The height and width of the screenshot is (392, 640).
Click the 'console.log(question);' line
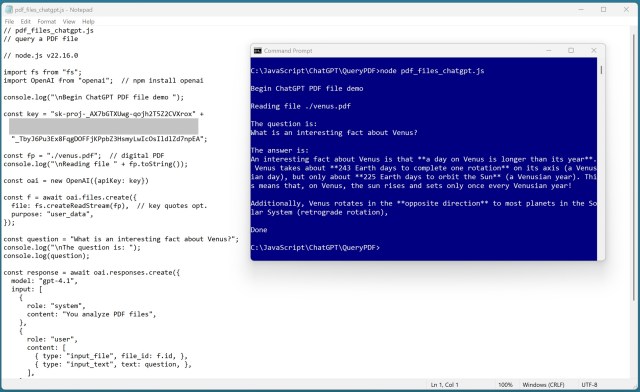coord(47,256)
